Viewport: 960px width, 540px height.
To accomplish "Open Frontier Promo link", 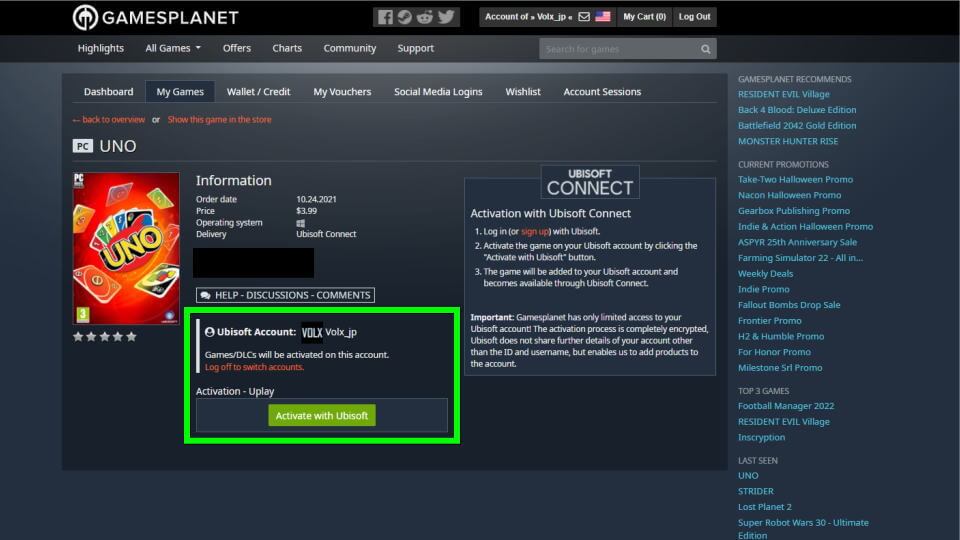I will [x=770, y=321].
